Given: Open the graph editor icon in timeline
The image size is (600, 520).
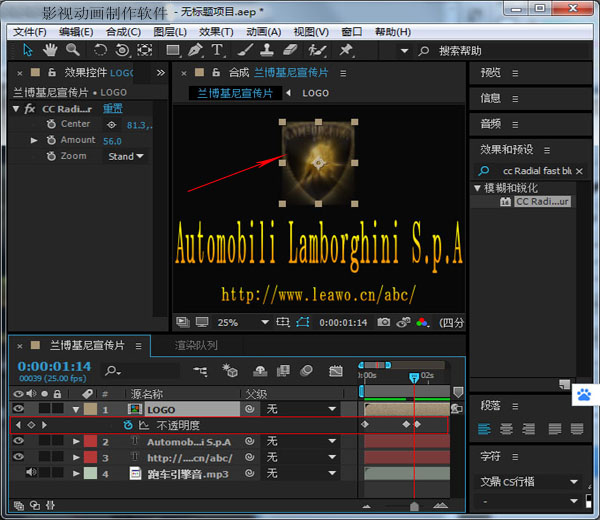Looking at the screenshot, I should (x=336, y=371).
